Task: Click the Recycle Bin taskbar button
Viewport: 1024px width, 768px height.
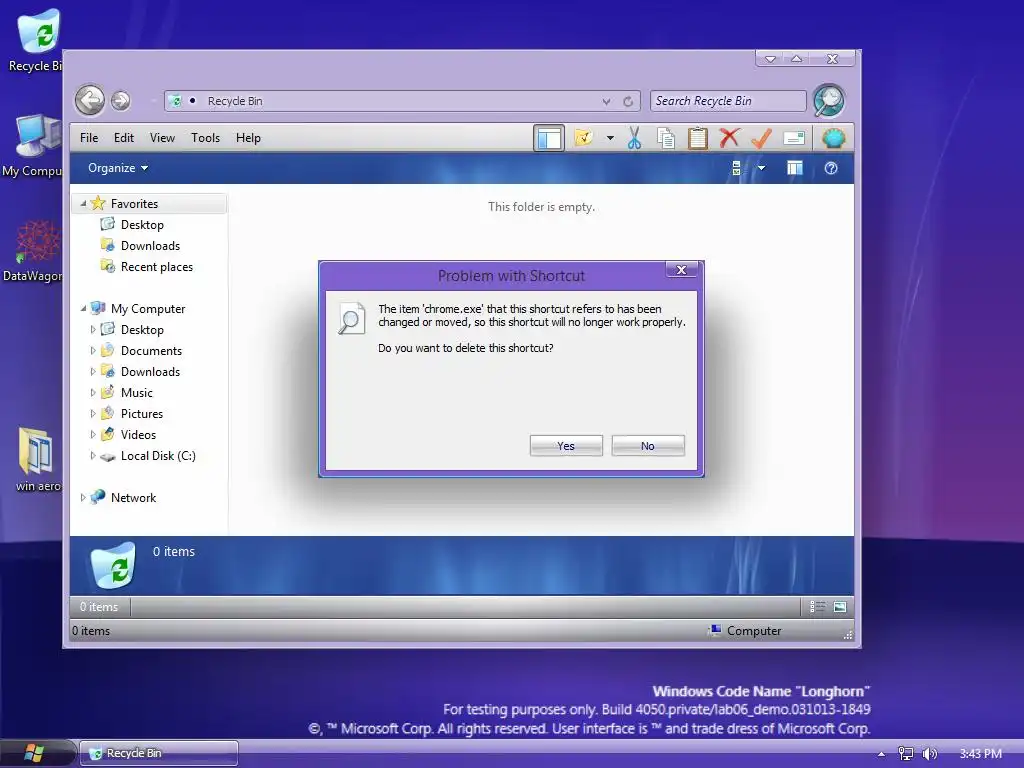Action: (159, 753)
